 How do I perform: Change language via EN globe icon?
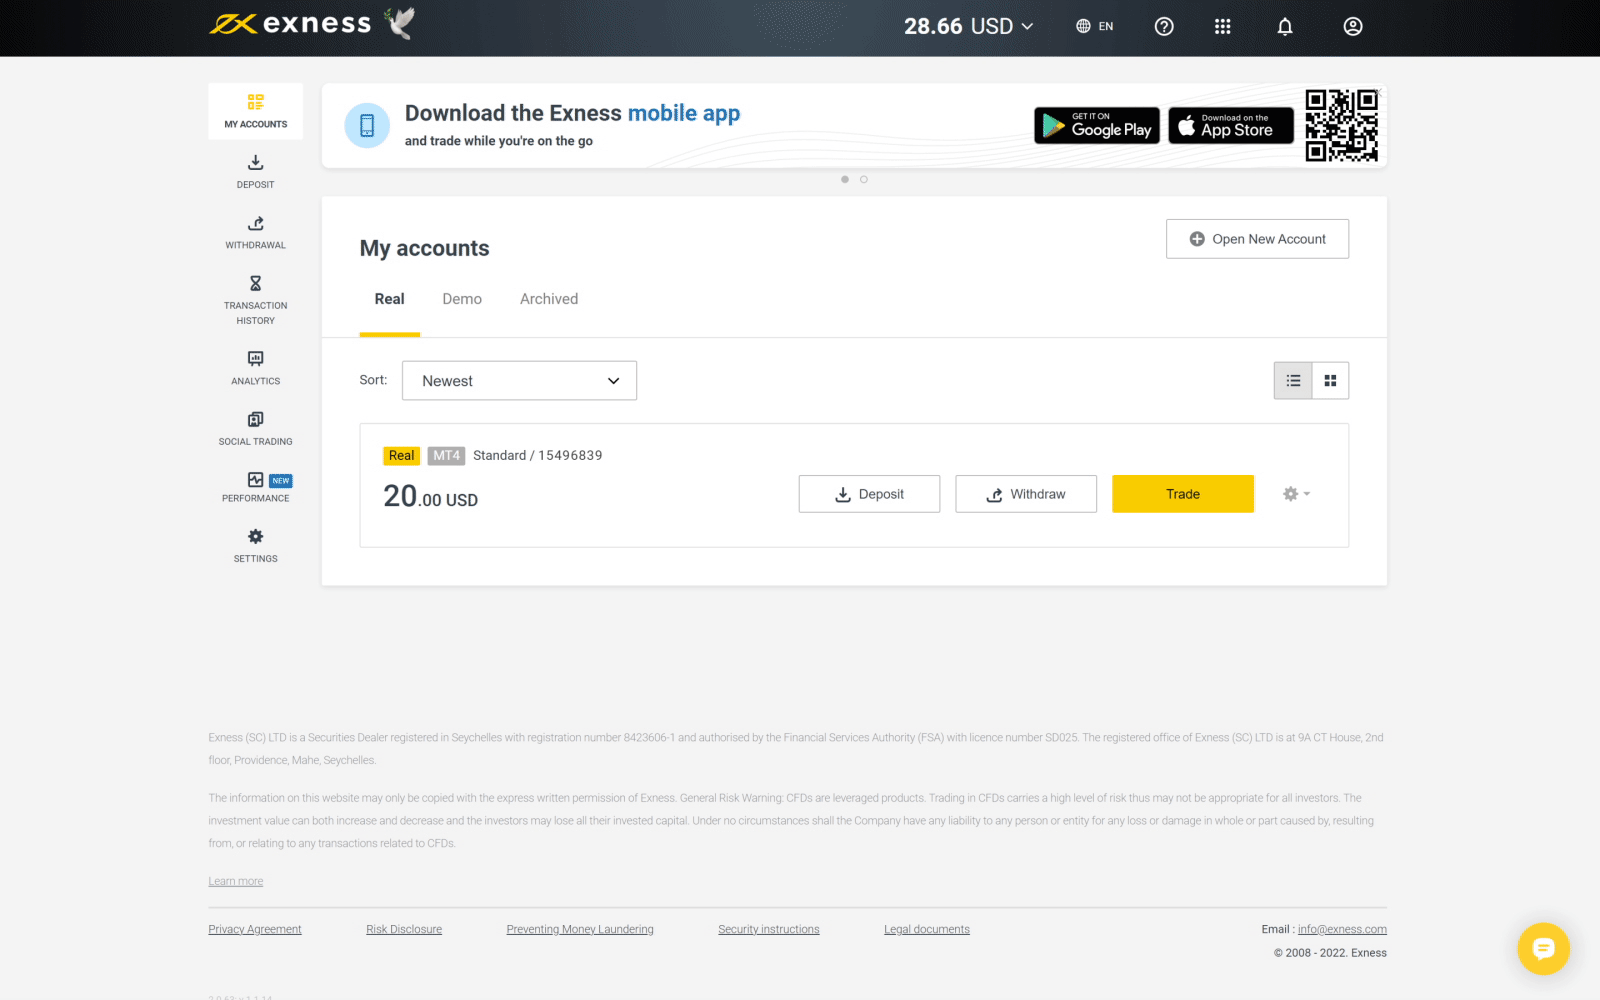pyautogui.click(x=1094, y=27)
